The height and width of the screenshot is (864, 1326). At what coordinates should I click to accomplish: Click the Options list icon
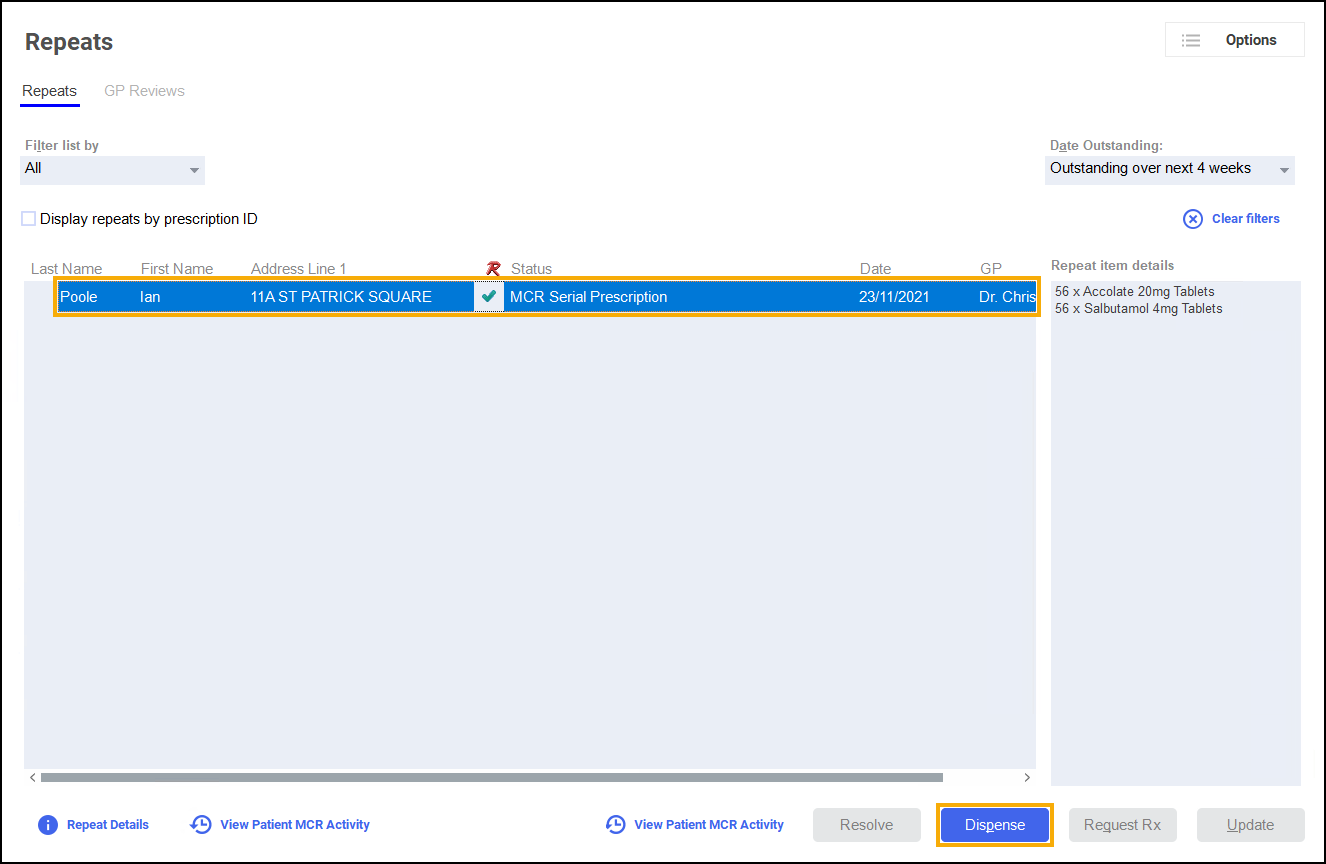(x=1190, y=40)
